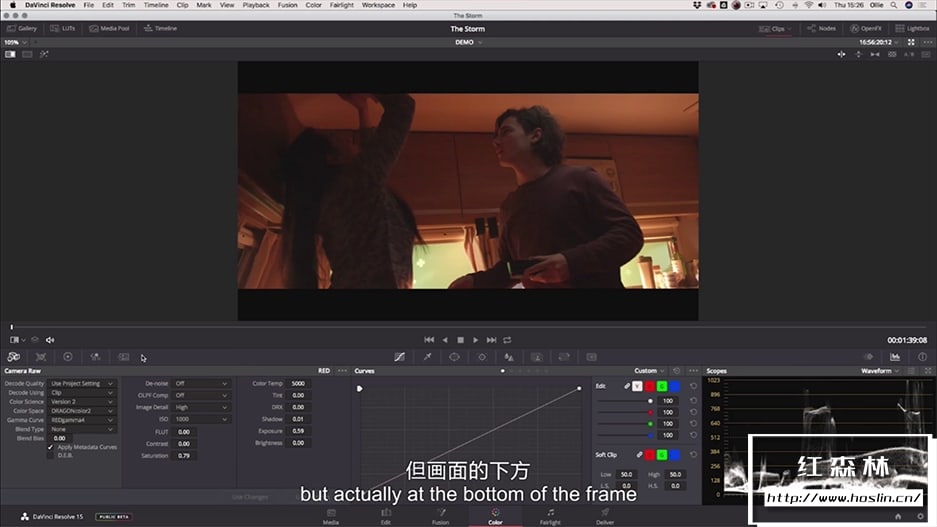Open the Key palette icon
Viewport: 937px width, 527px height.
[x=537, y=357]
